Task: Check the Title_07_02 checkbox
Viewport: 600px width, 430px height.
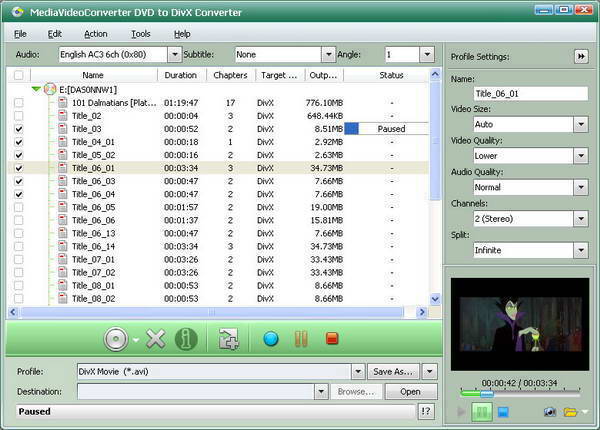Action: click(18, 272)
